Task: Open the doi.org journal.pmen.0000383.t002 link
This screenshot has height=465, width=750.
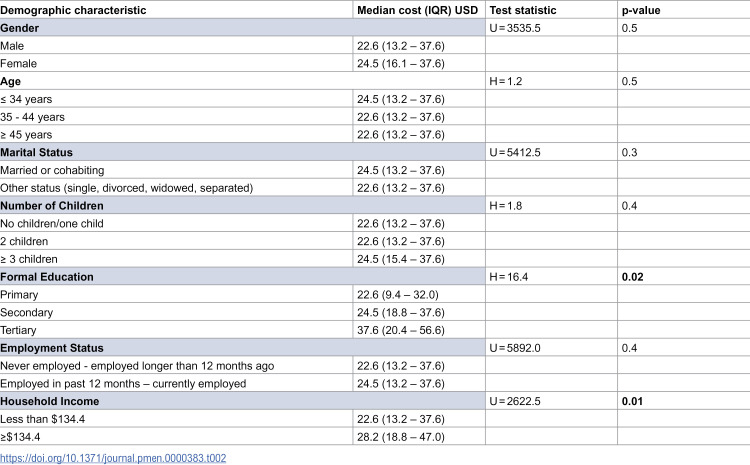Action: tap(113, 458)
